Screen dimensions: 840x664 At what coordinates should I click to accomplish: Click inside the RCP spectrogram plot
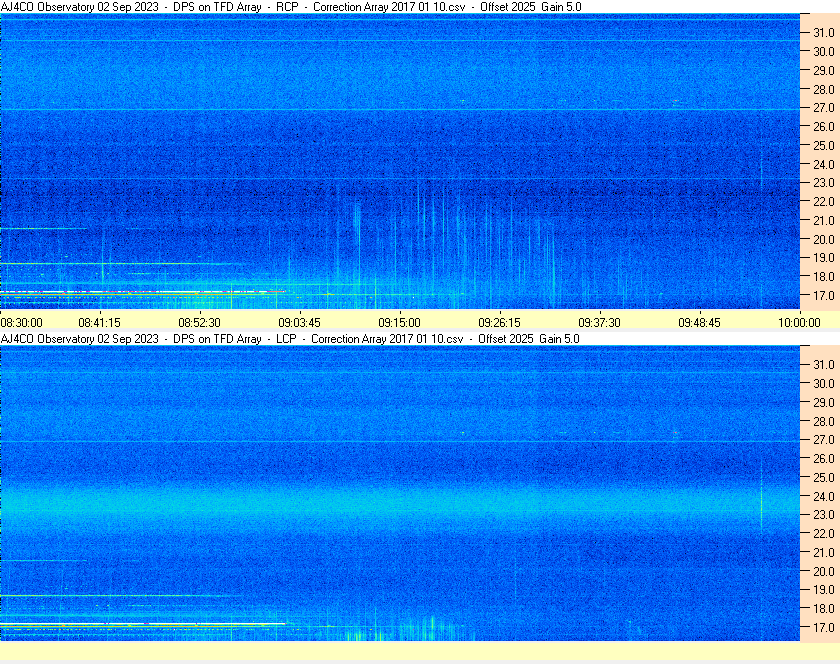point(400,161)
